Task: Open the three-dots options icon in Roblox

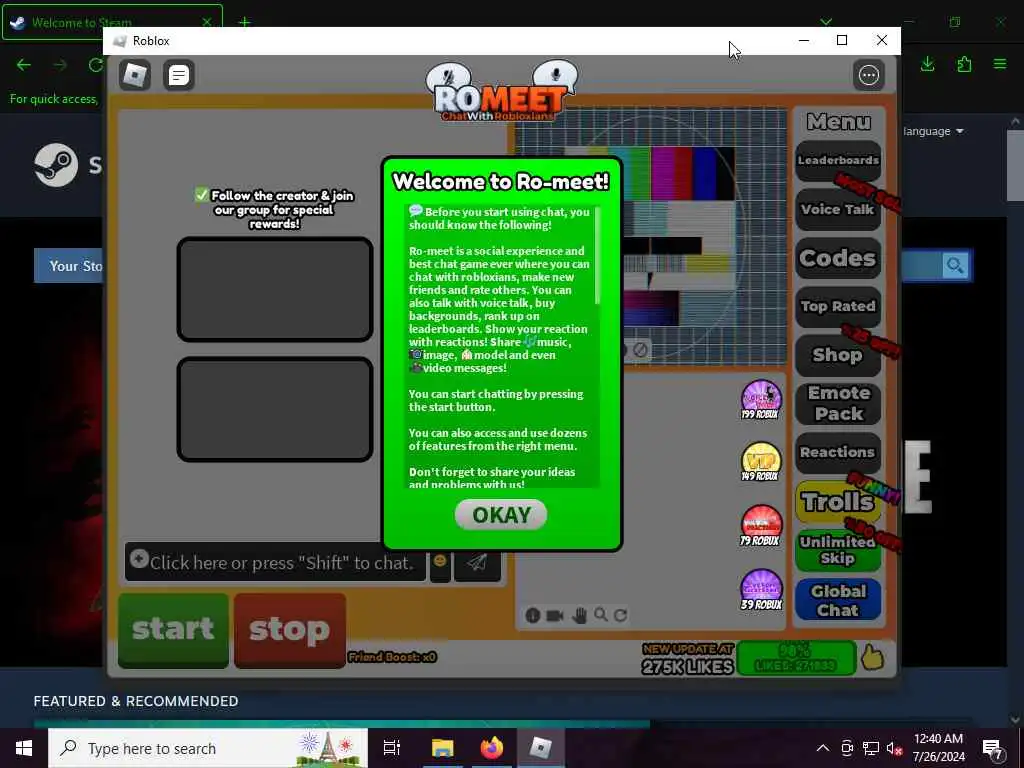Action: click(x=869, y=75)
